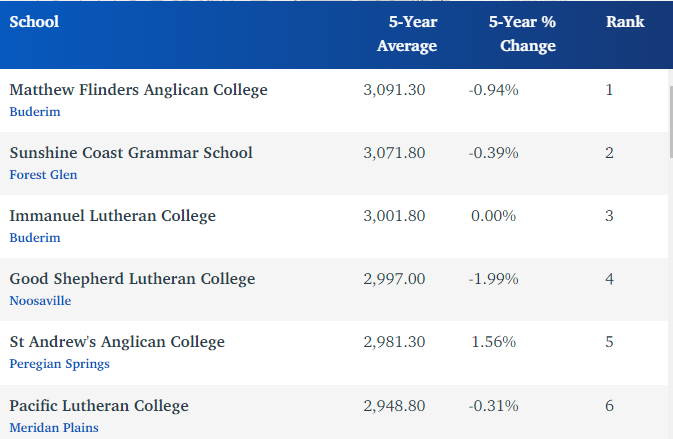
Task: Open Good Shepherd Lutheran College entry
Action: (132, 279)
